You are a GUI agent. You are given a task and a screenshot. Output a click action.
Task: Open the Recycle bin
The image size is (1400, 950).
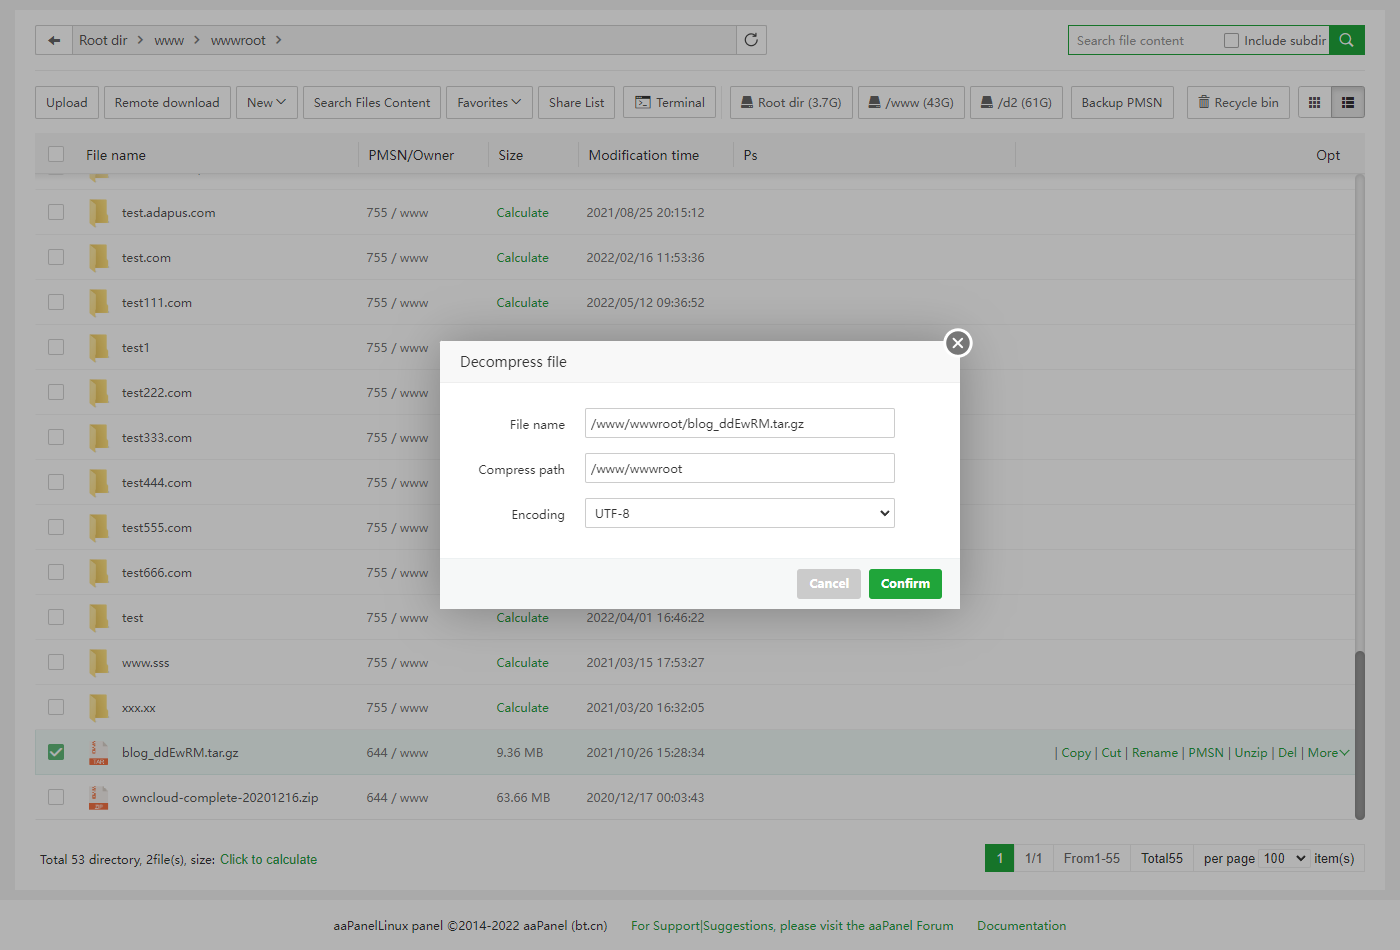(1237, 102)
